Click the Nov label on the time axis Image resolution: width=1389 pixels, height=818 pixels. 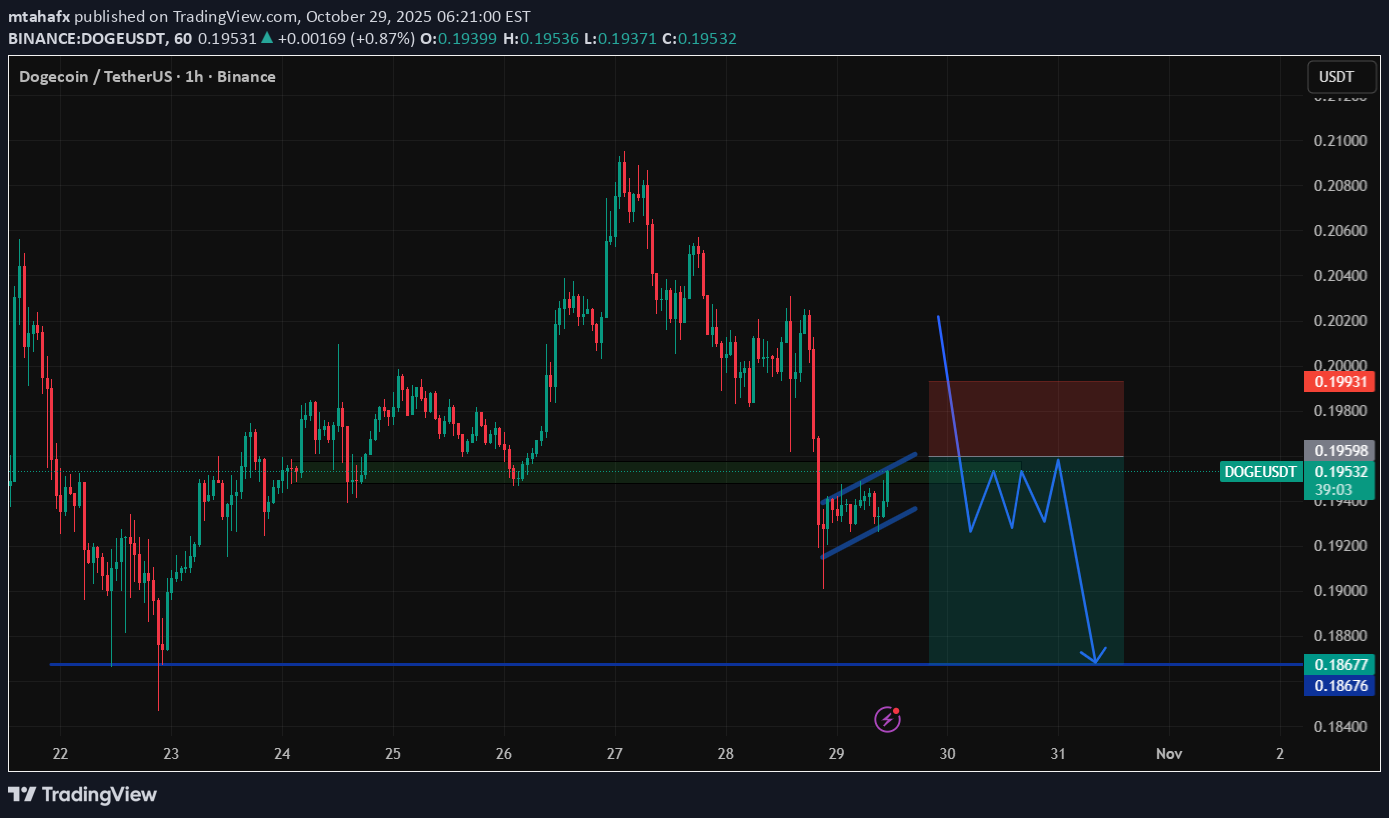pyautogui.click(x=1169, y=753)
